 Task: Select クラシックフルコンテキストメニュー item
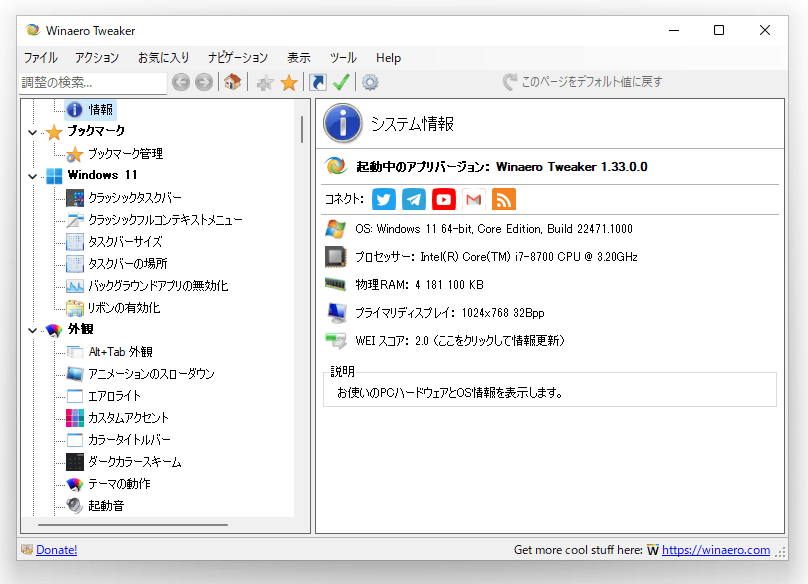point(165,220)
